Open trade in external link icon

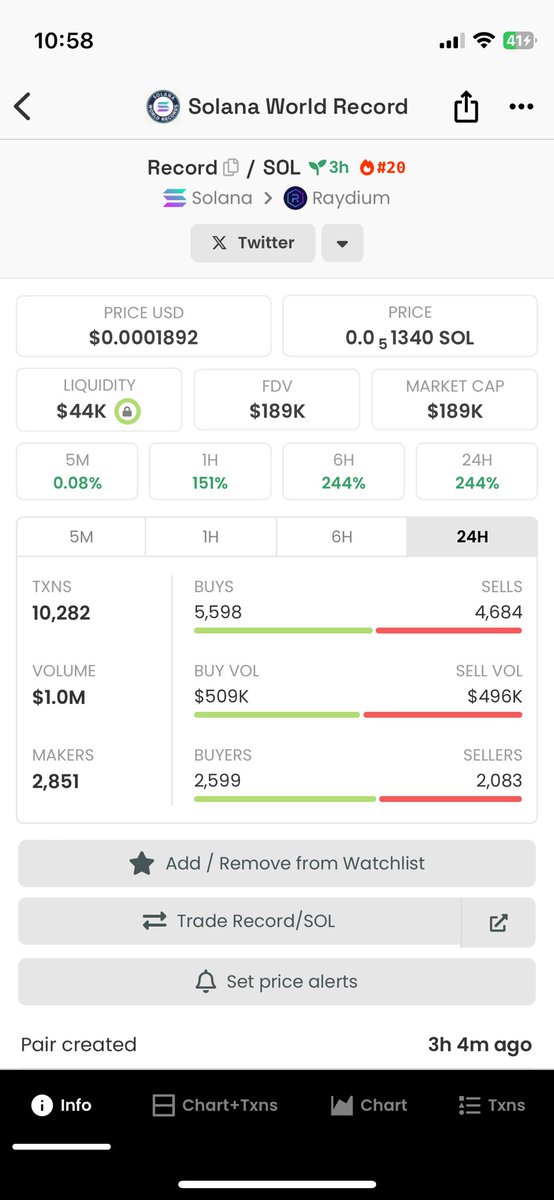(x=498, y=922)
